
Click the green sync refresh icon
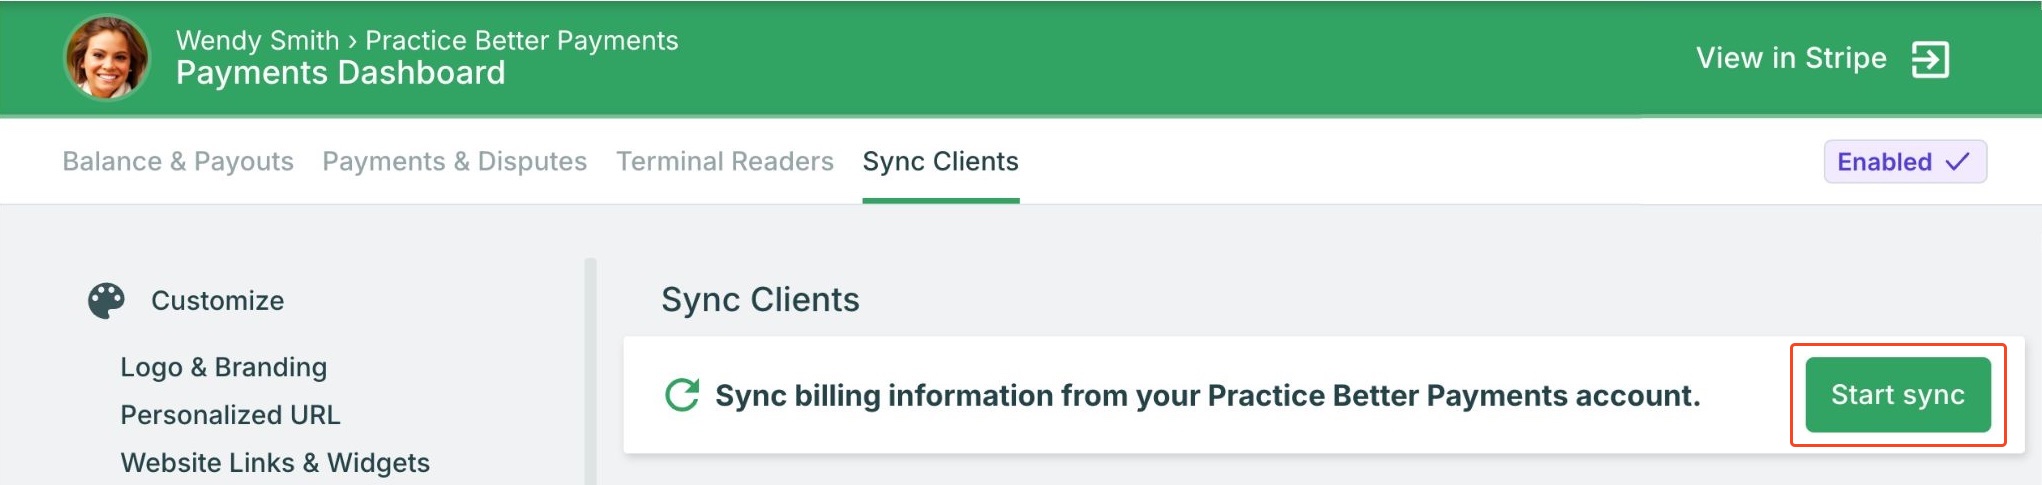coord(682,395)
